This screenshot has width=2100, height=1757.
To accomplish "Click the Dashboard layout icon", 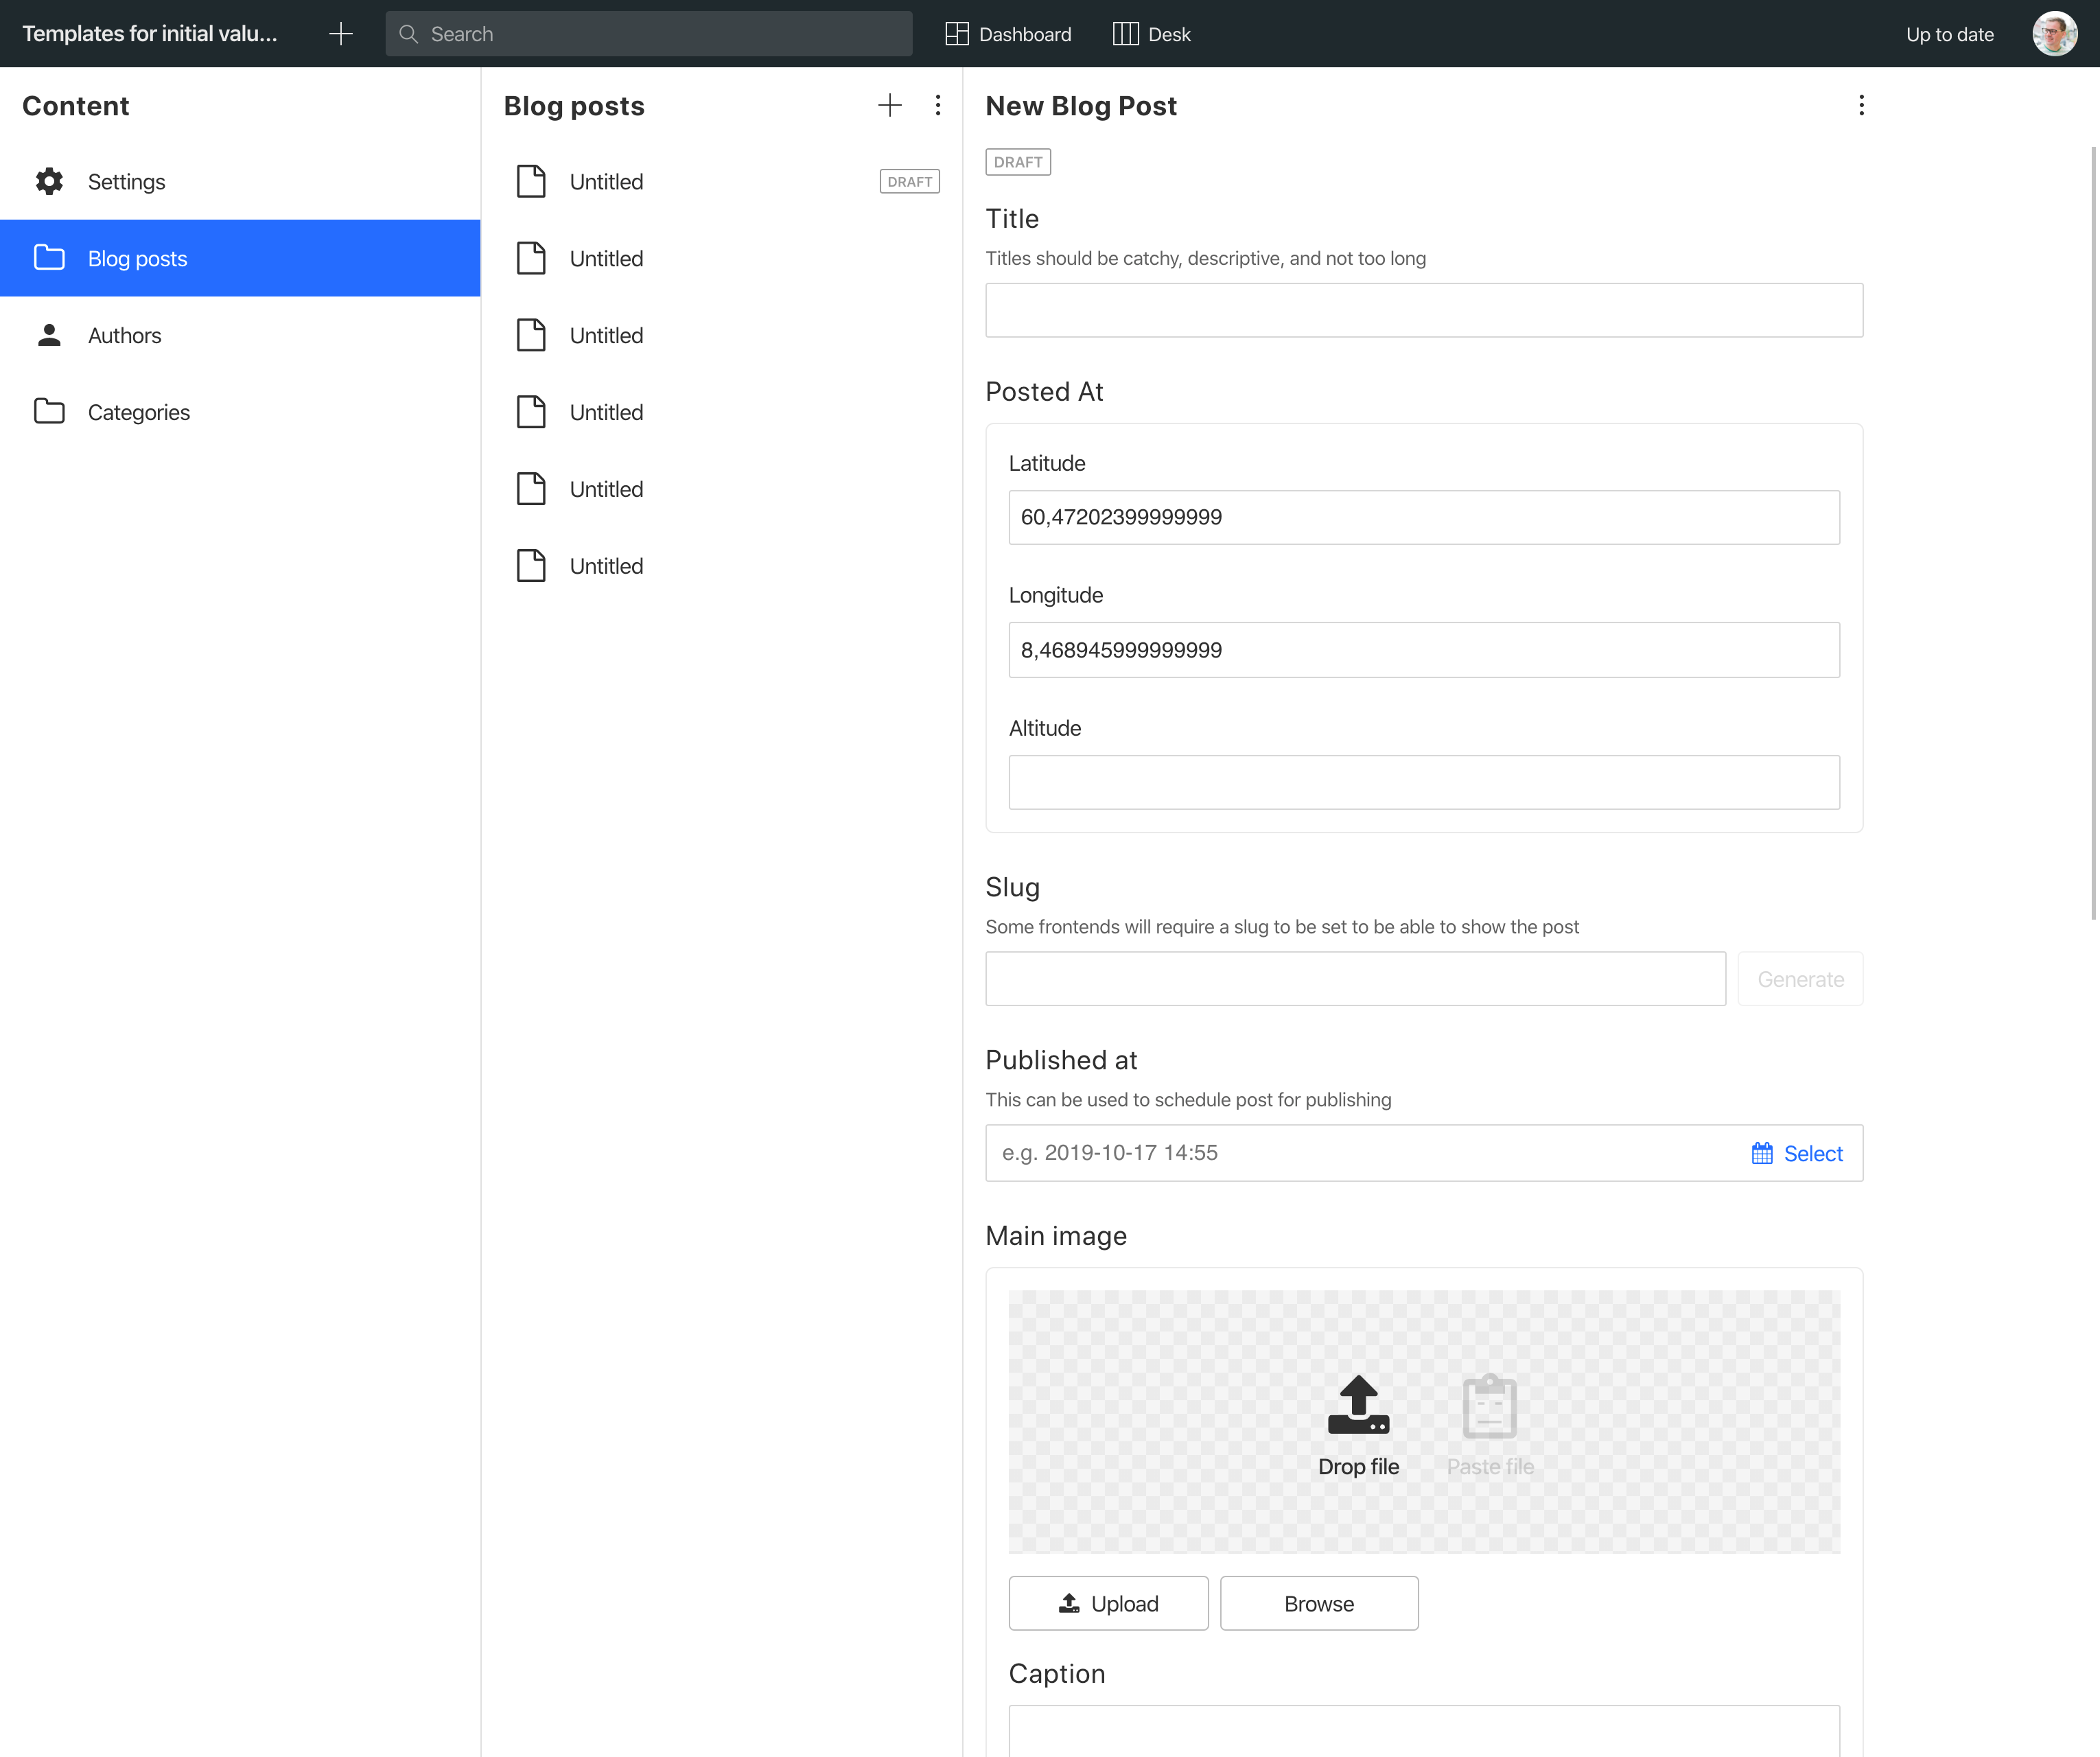I will (x=957, y=34).
